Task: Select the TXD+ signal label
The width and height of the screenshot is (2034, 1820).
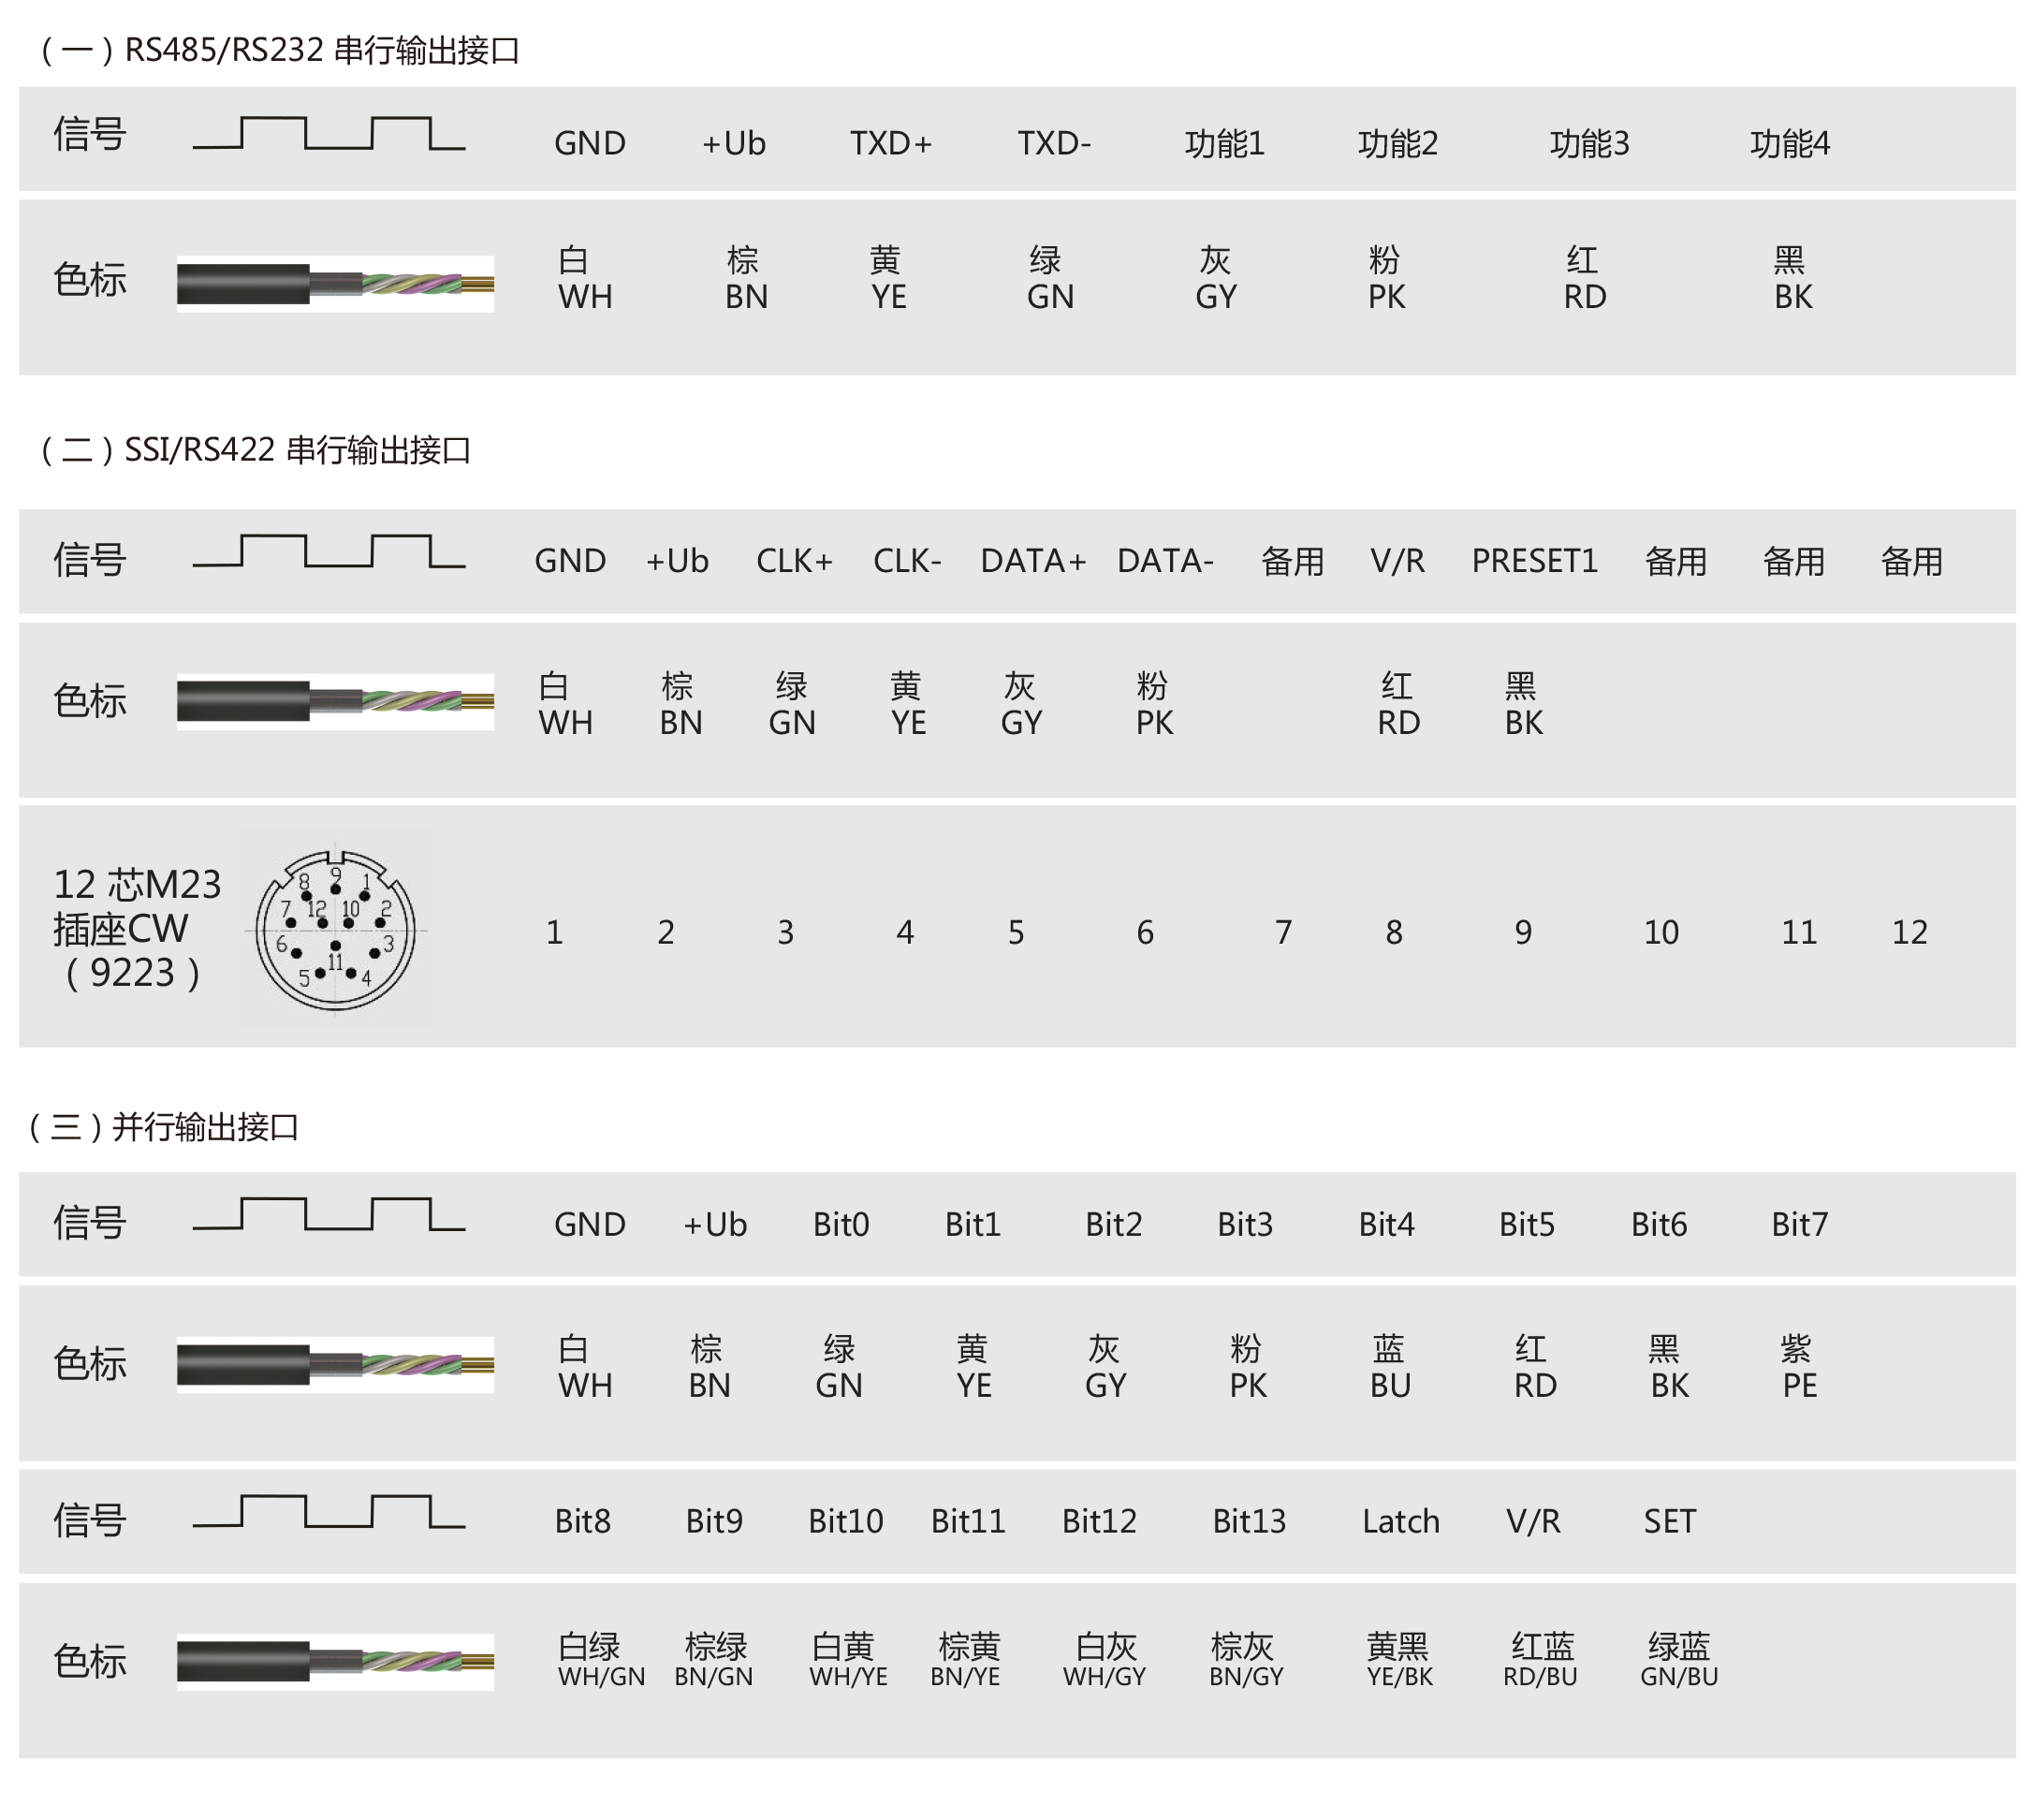Action: 891,144
